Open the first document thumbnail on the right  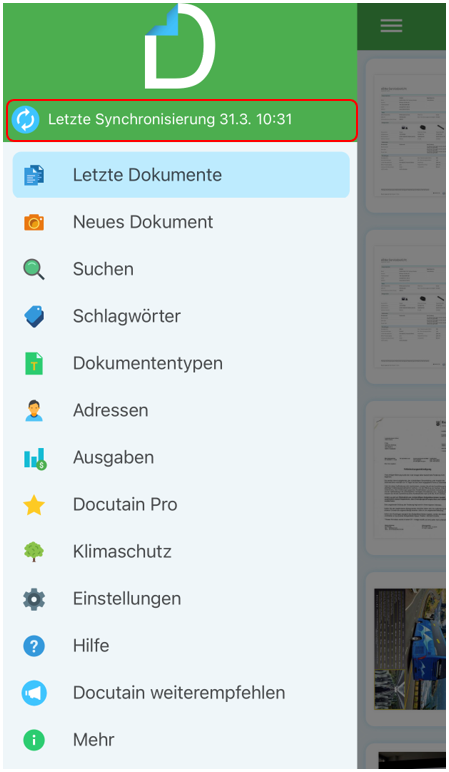point(407,136)
